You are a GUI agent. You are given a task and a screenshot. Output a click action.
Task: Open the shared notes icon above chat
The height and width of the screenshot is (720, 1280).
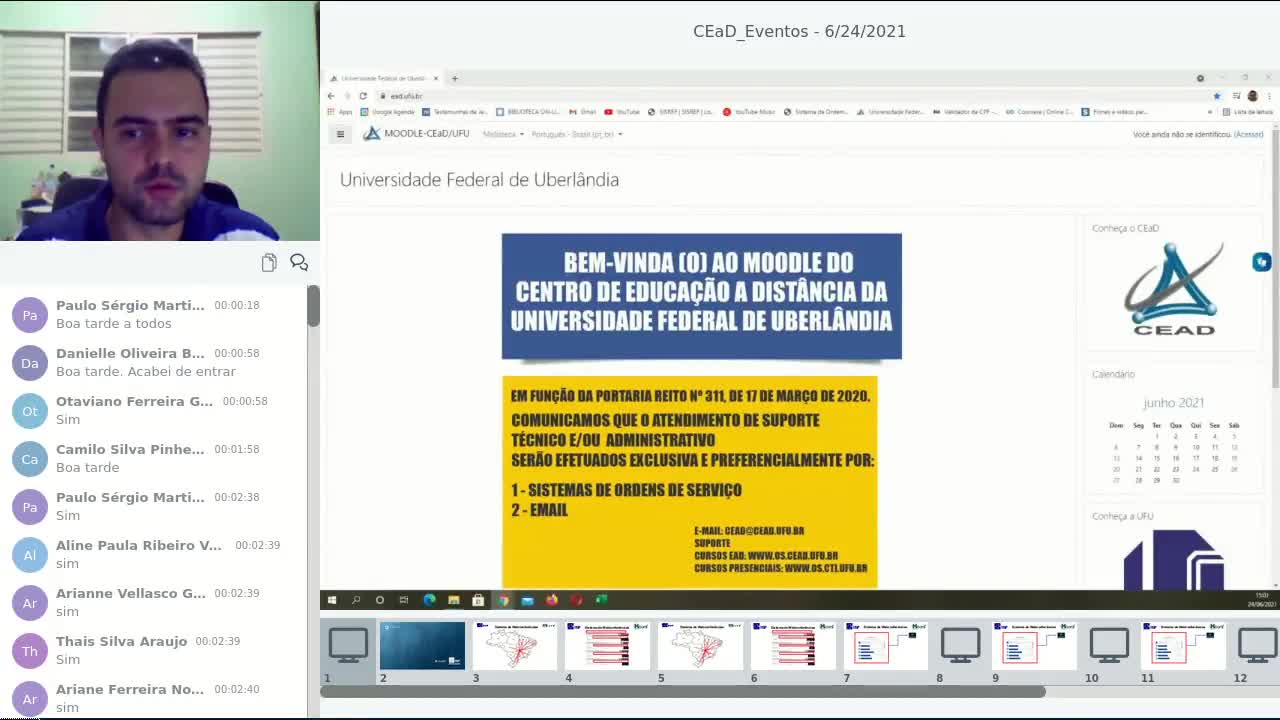pos(269,262)
